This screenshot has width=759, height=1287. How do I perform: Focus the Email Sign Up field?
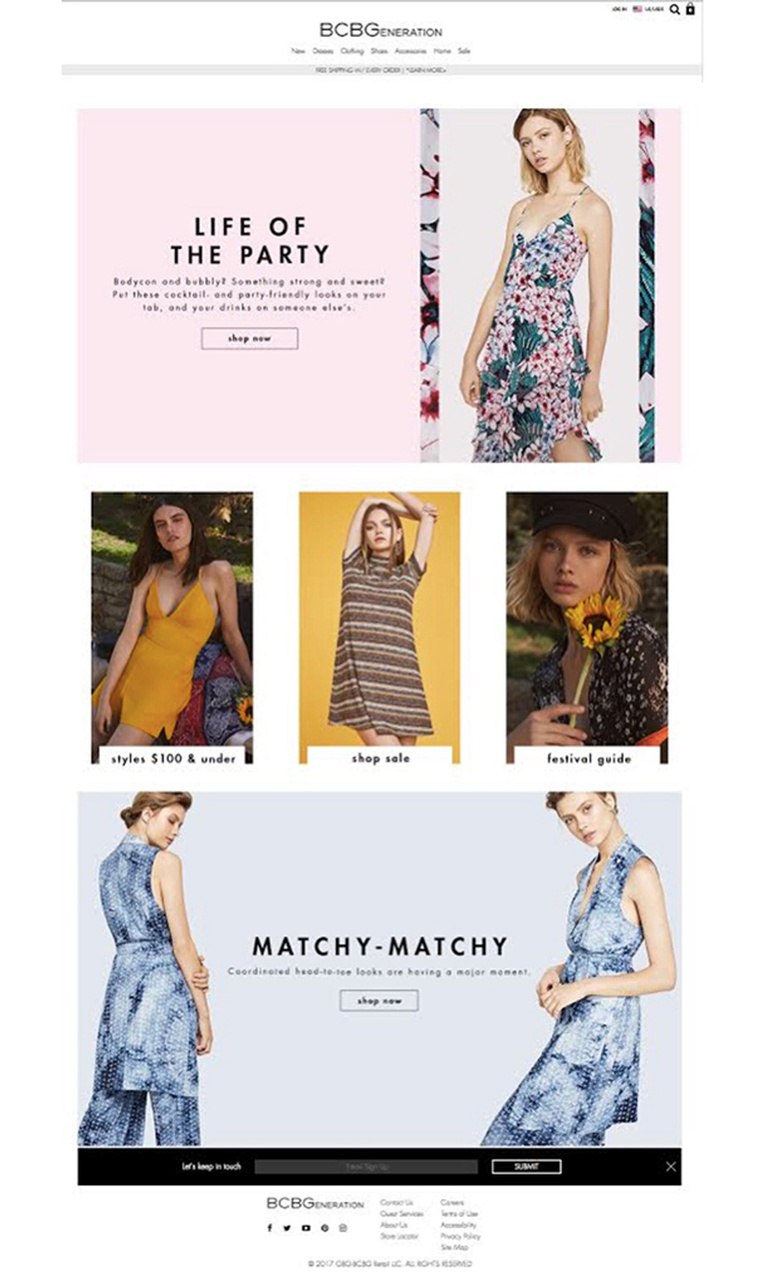click(x=366, y=1166)
